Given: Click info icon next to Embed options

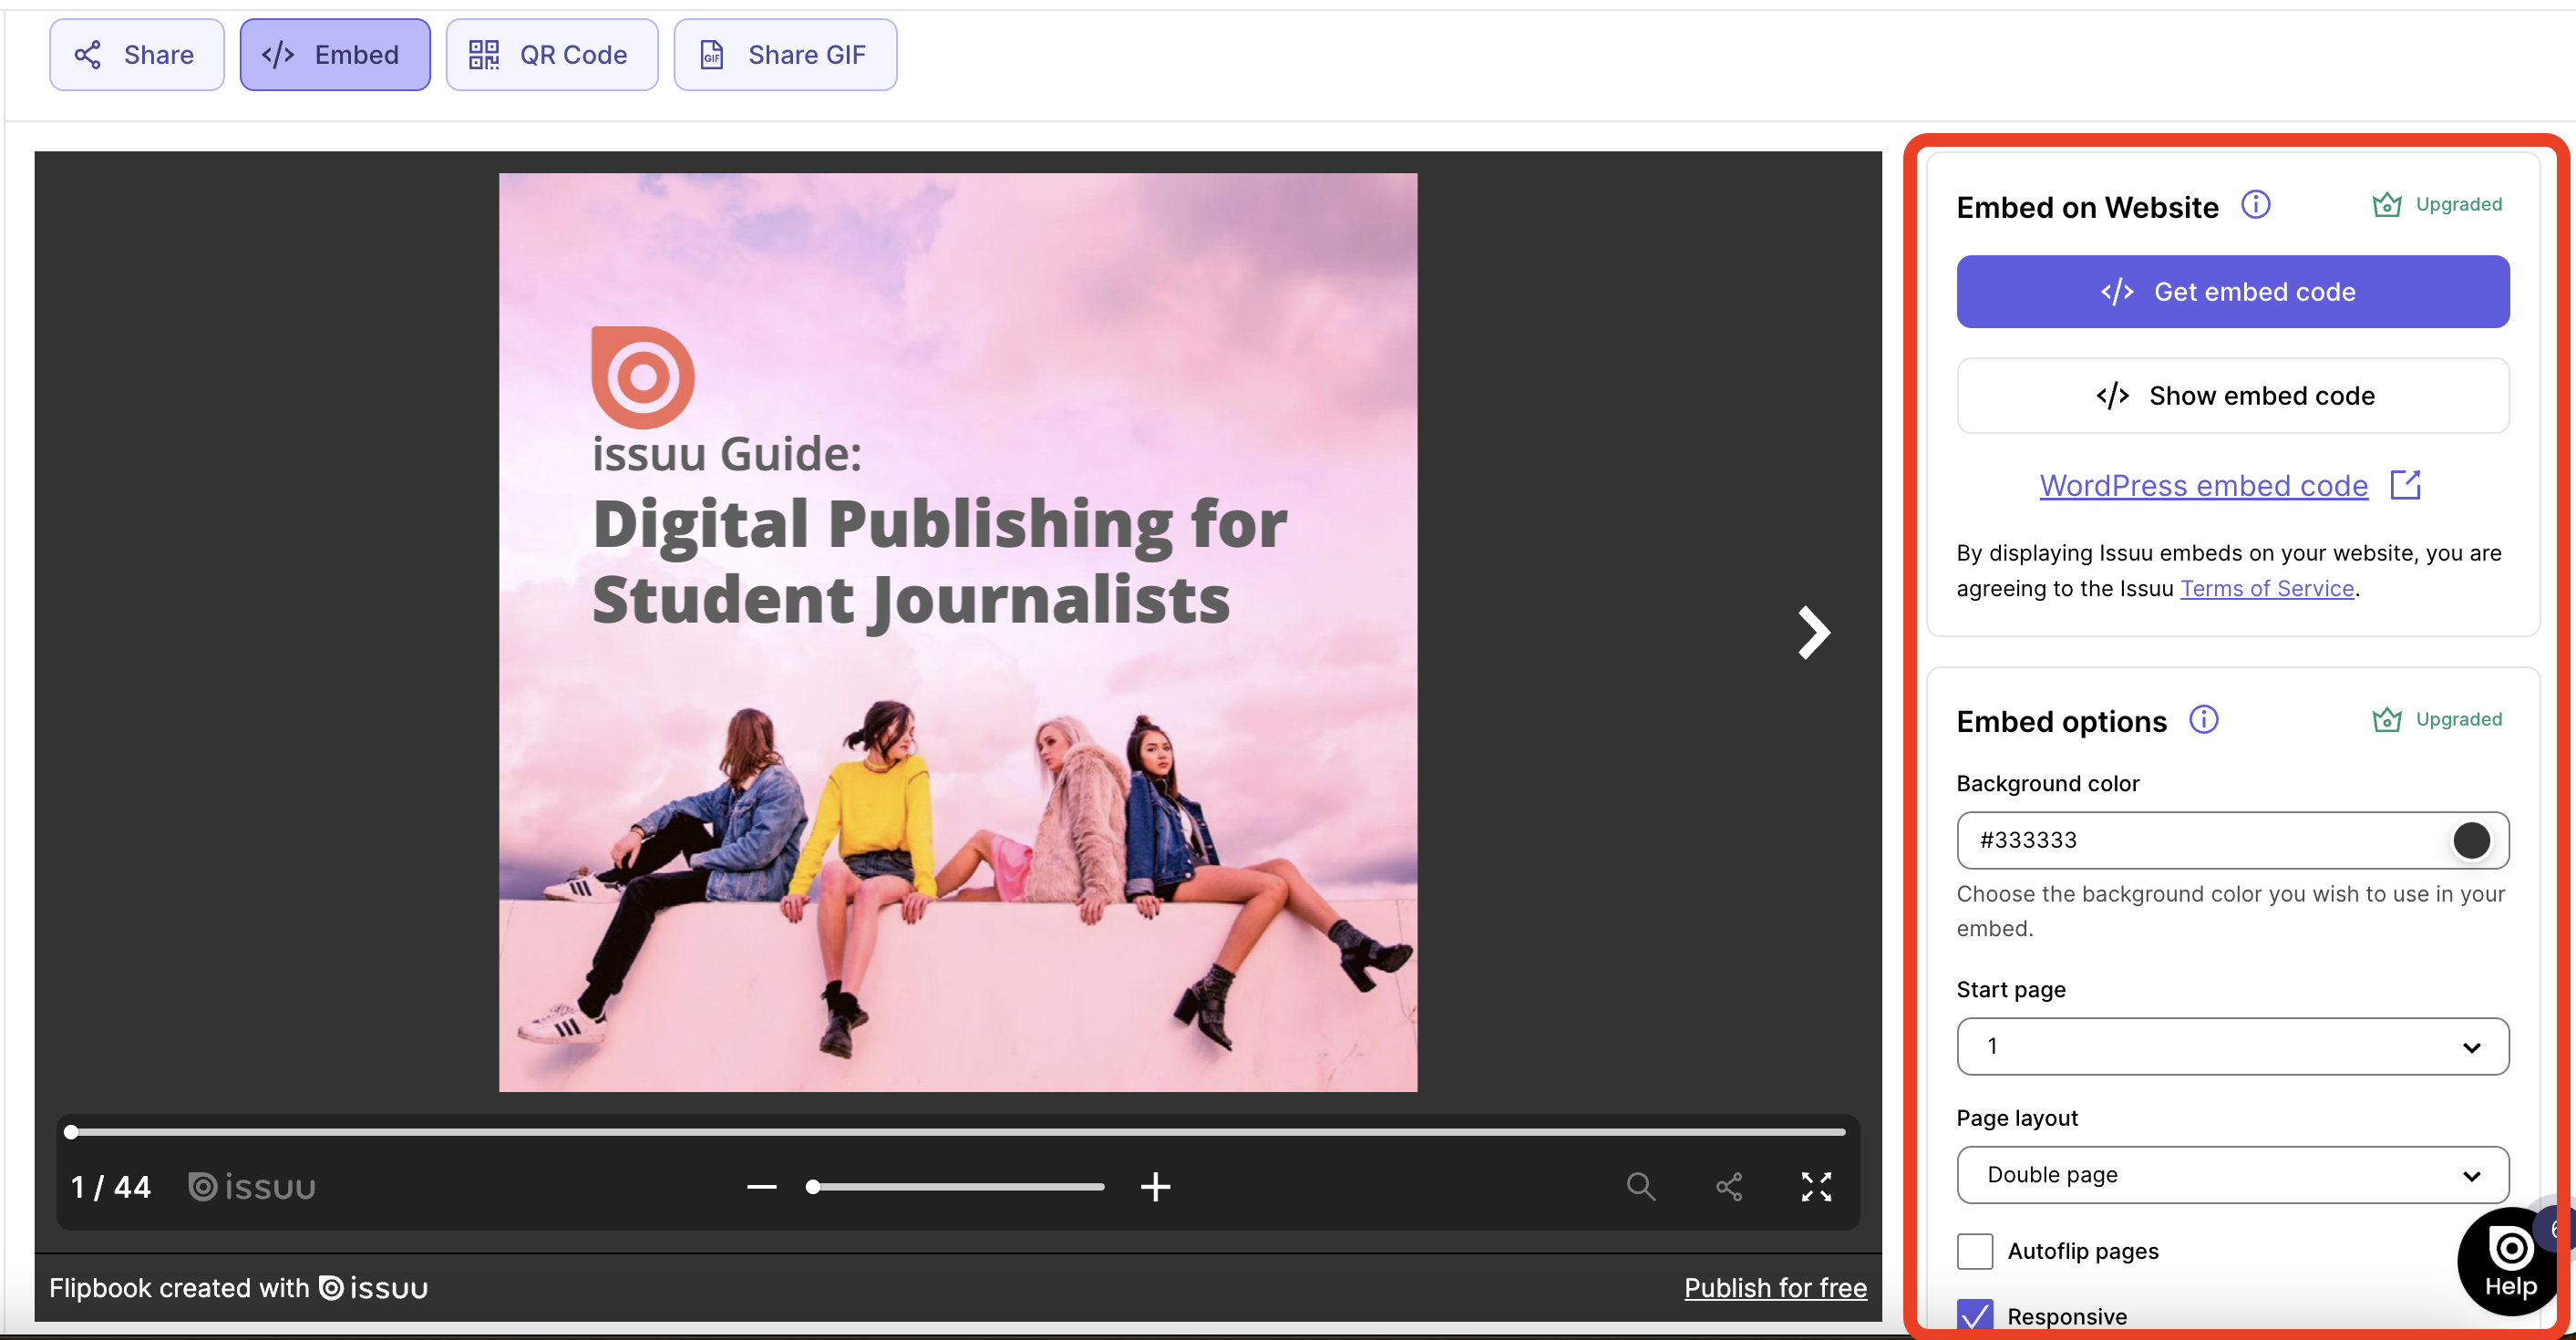Looking at the screenshot, I should tap(2203, 719).
